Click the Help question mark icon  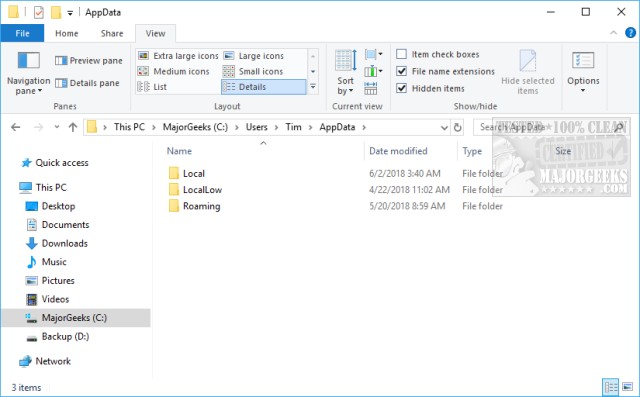631,33
